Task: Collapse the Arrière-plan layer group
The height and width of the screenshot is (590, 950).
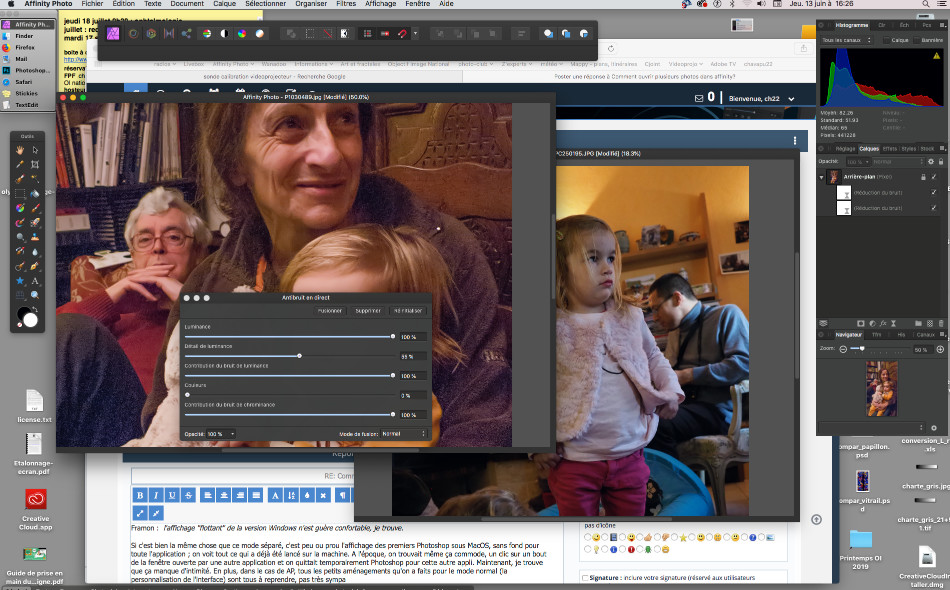Action: point(822,177)
